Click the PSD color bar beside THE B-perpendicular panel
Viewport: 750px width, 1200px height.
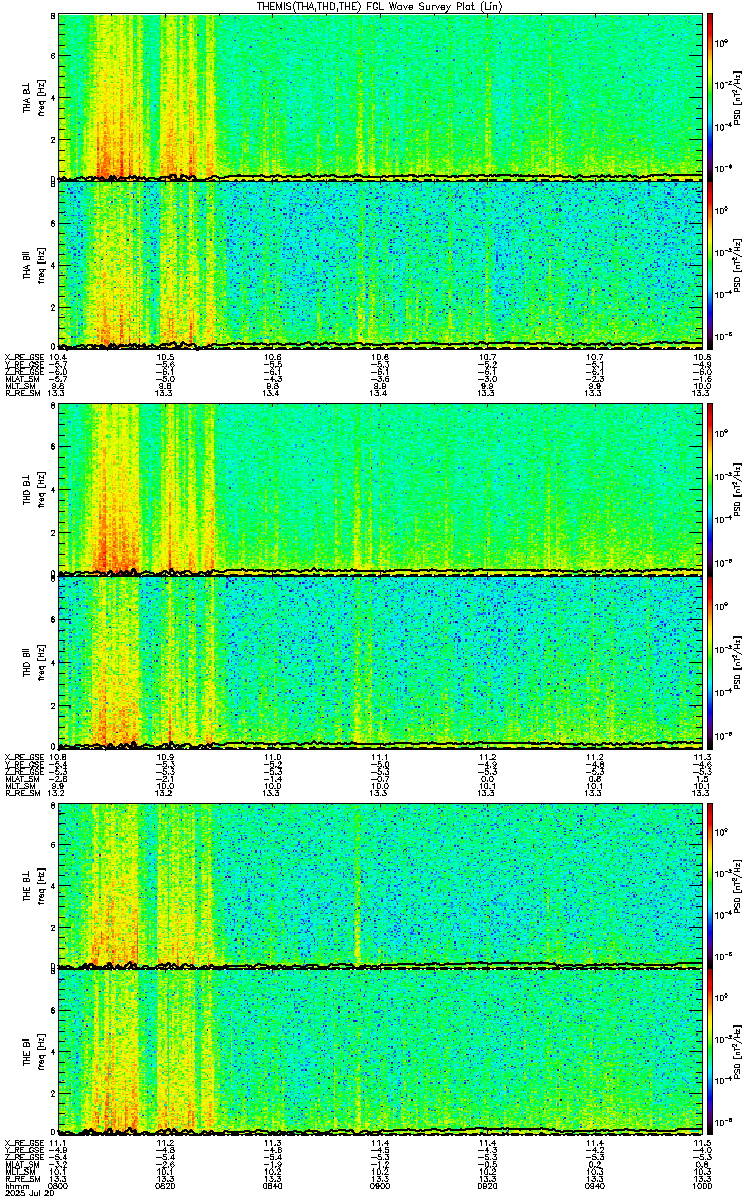711,886
